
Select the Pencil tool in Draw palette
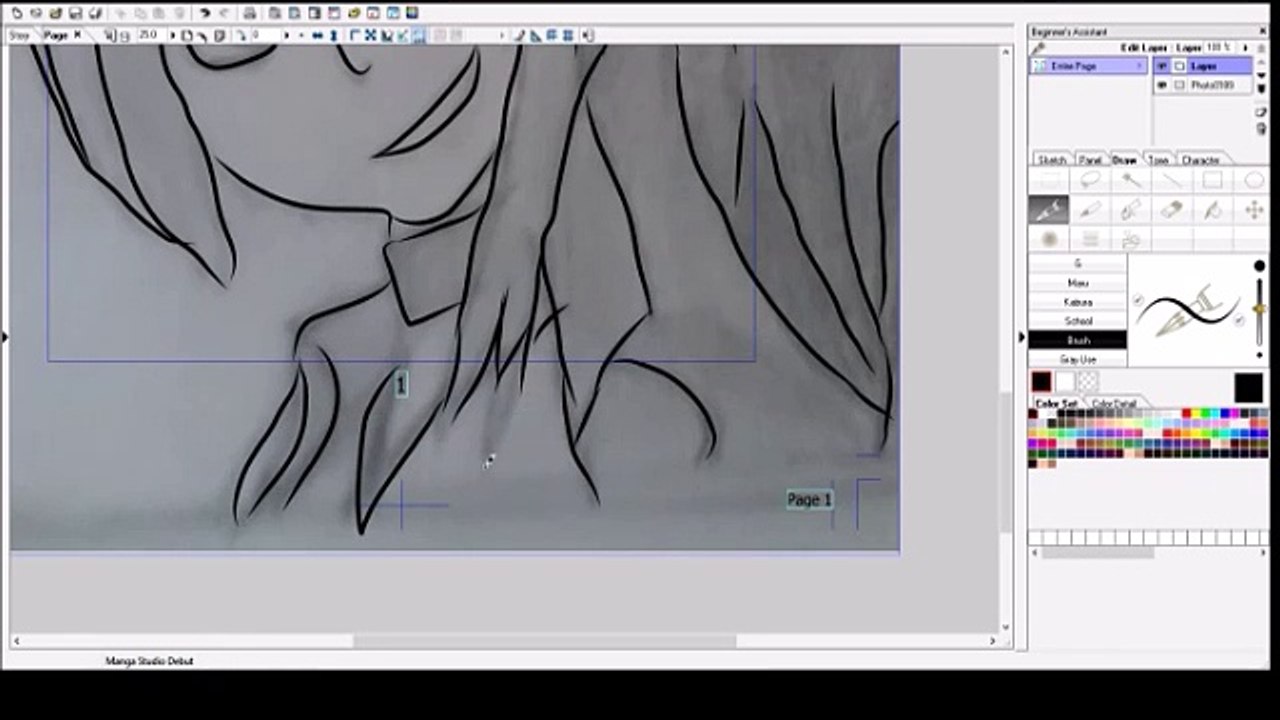coord(1090,210)
